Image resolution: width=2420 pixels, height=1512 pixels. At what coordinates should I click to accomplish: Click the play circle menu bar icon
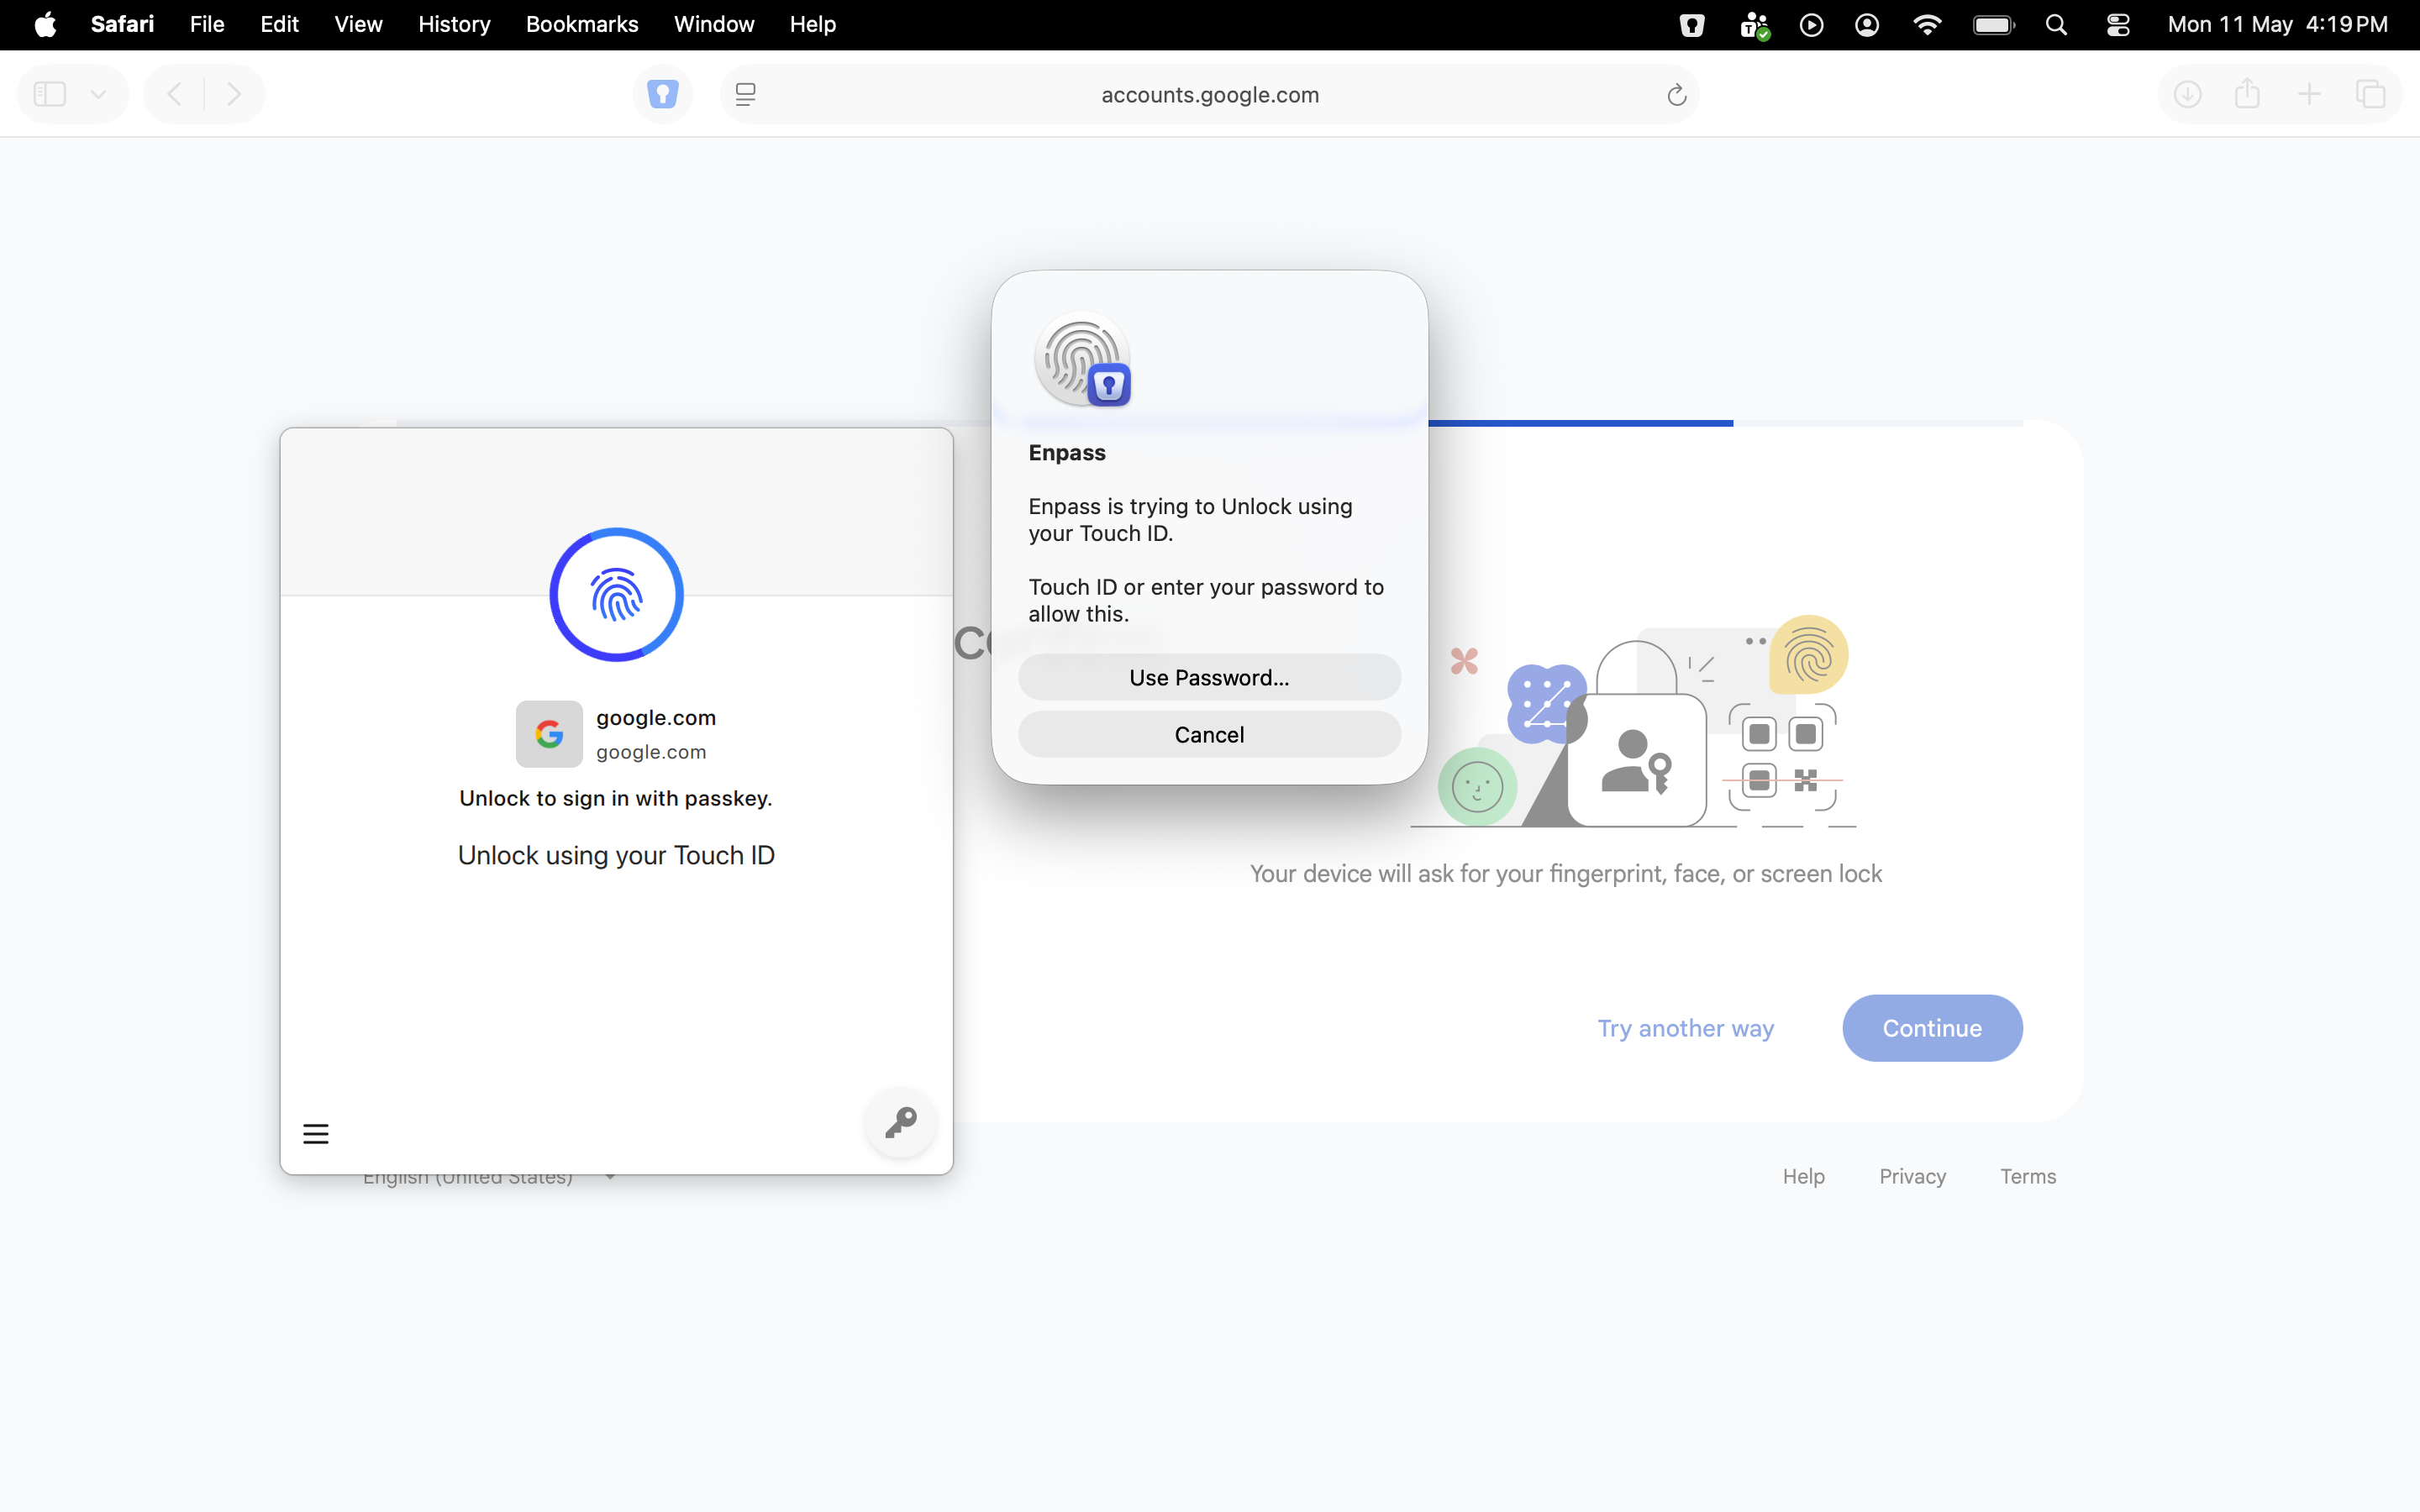coord(1811,25)
